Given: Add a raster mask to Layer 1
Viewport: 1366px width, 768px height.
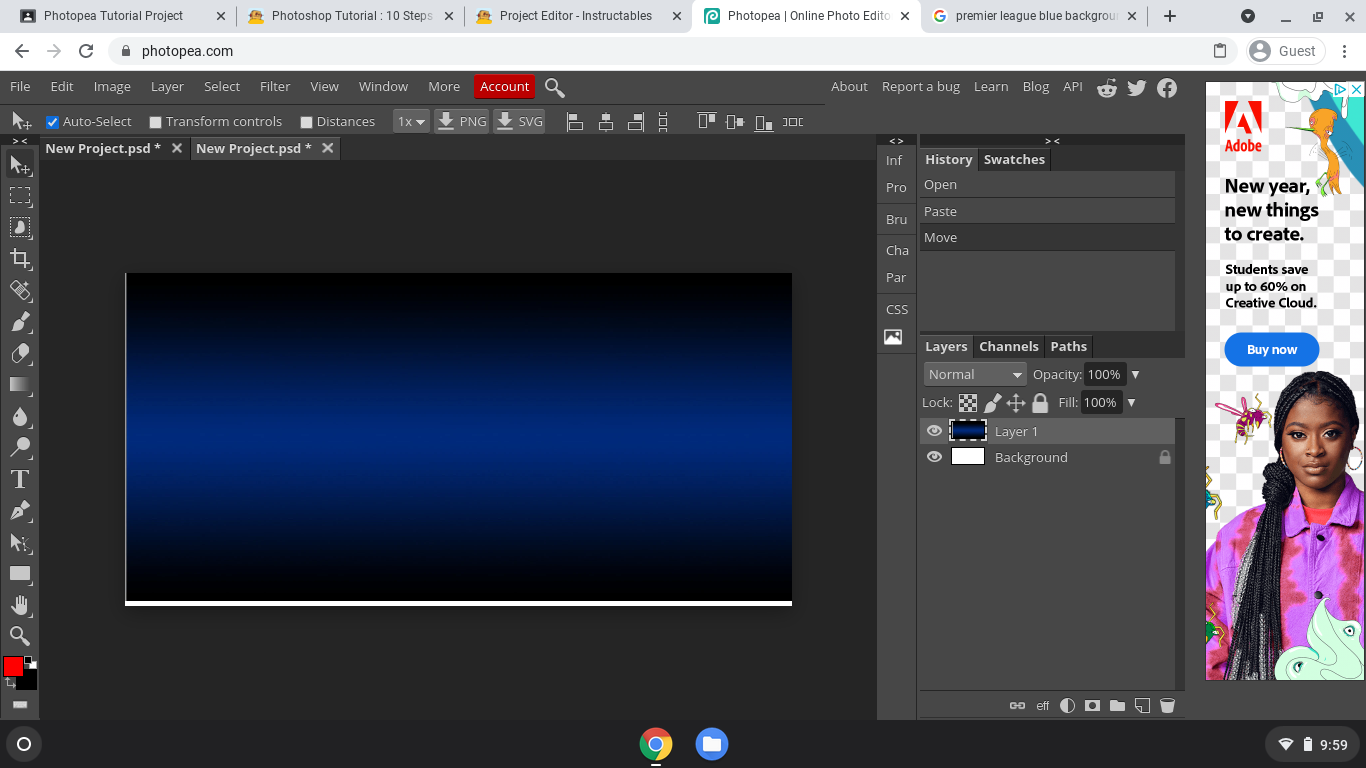Looking at the screenshot, I should click(1092, 705).
